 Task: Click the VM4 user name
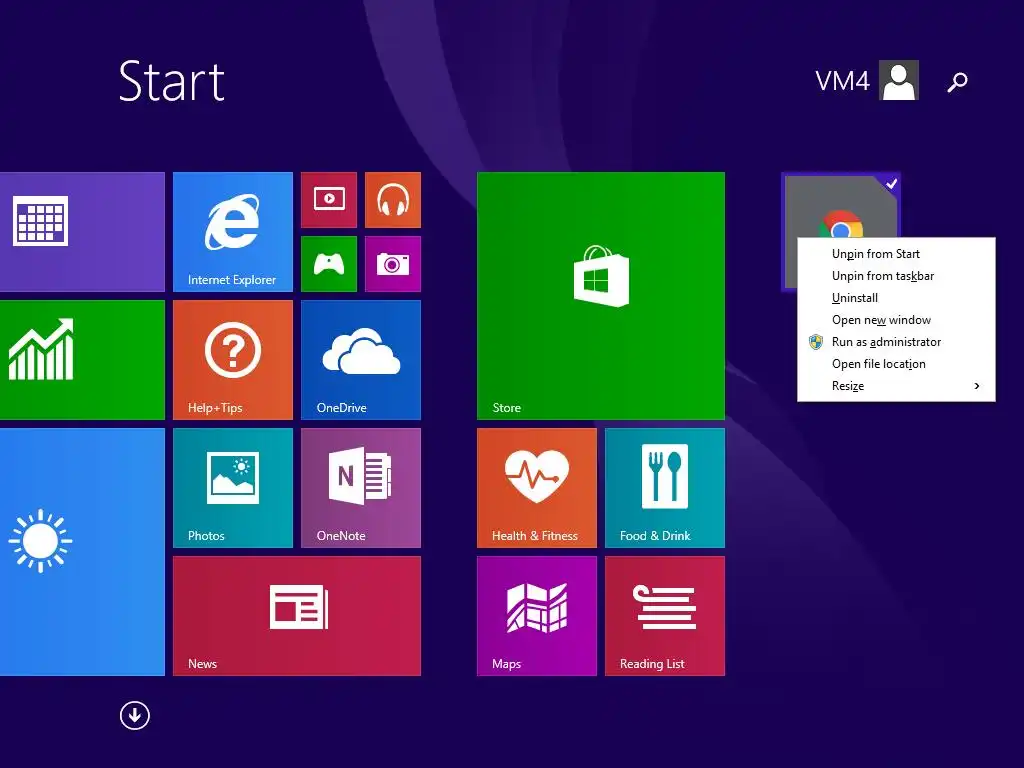tap(842, 81)
